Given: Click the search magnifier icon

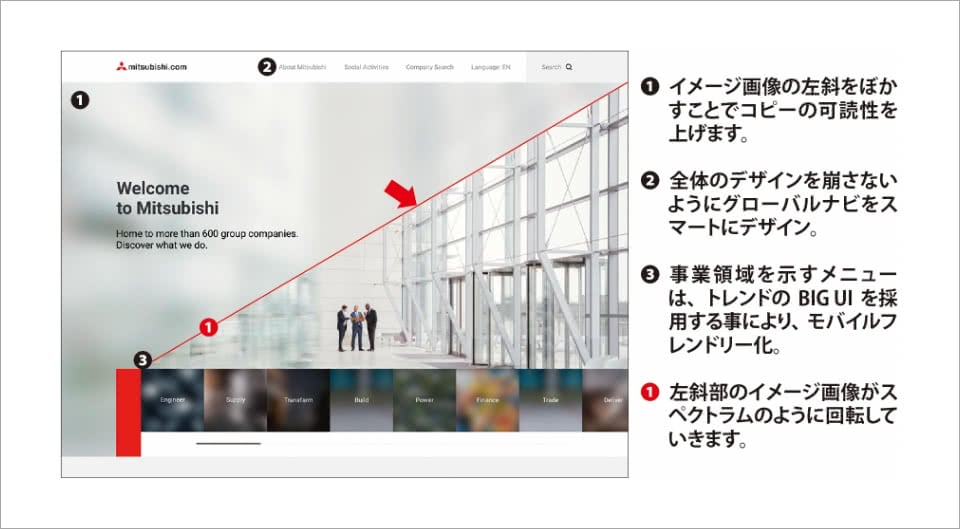Looking at the screenshot, I should 569,67.
